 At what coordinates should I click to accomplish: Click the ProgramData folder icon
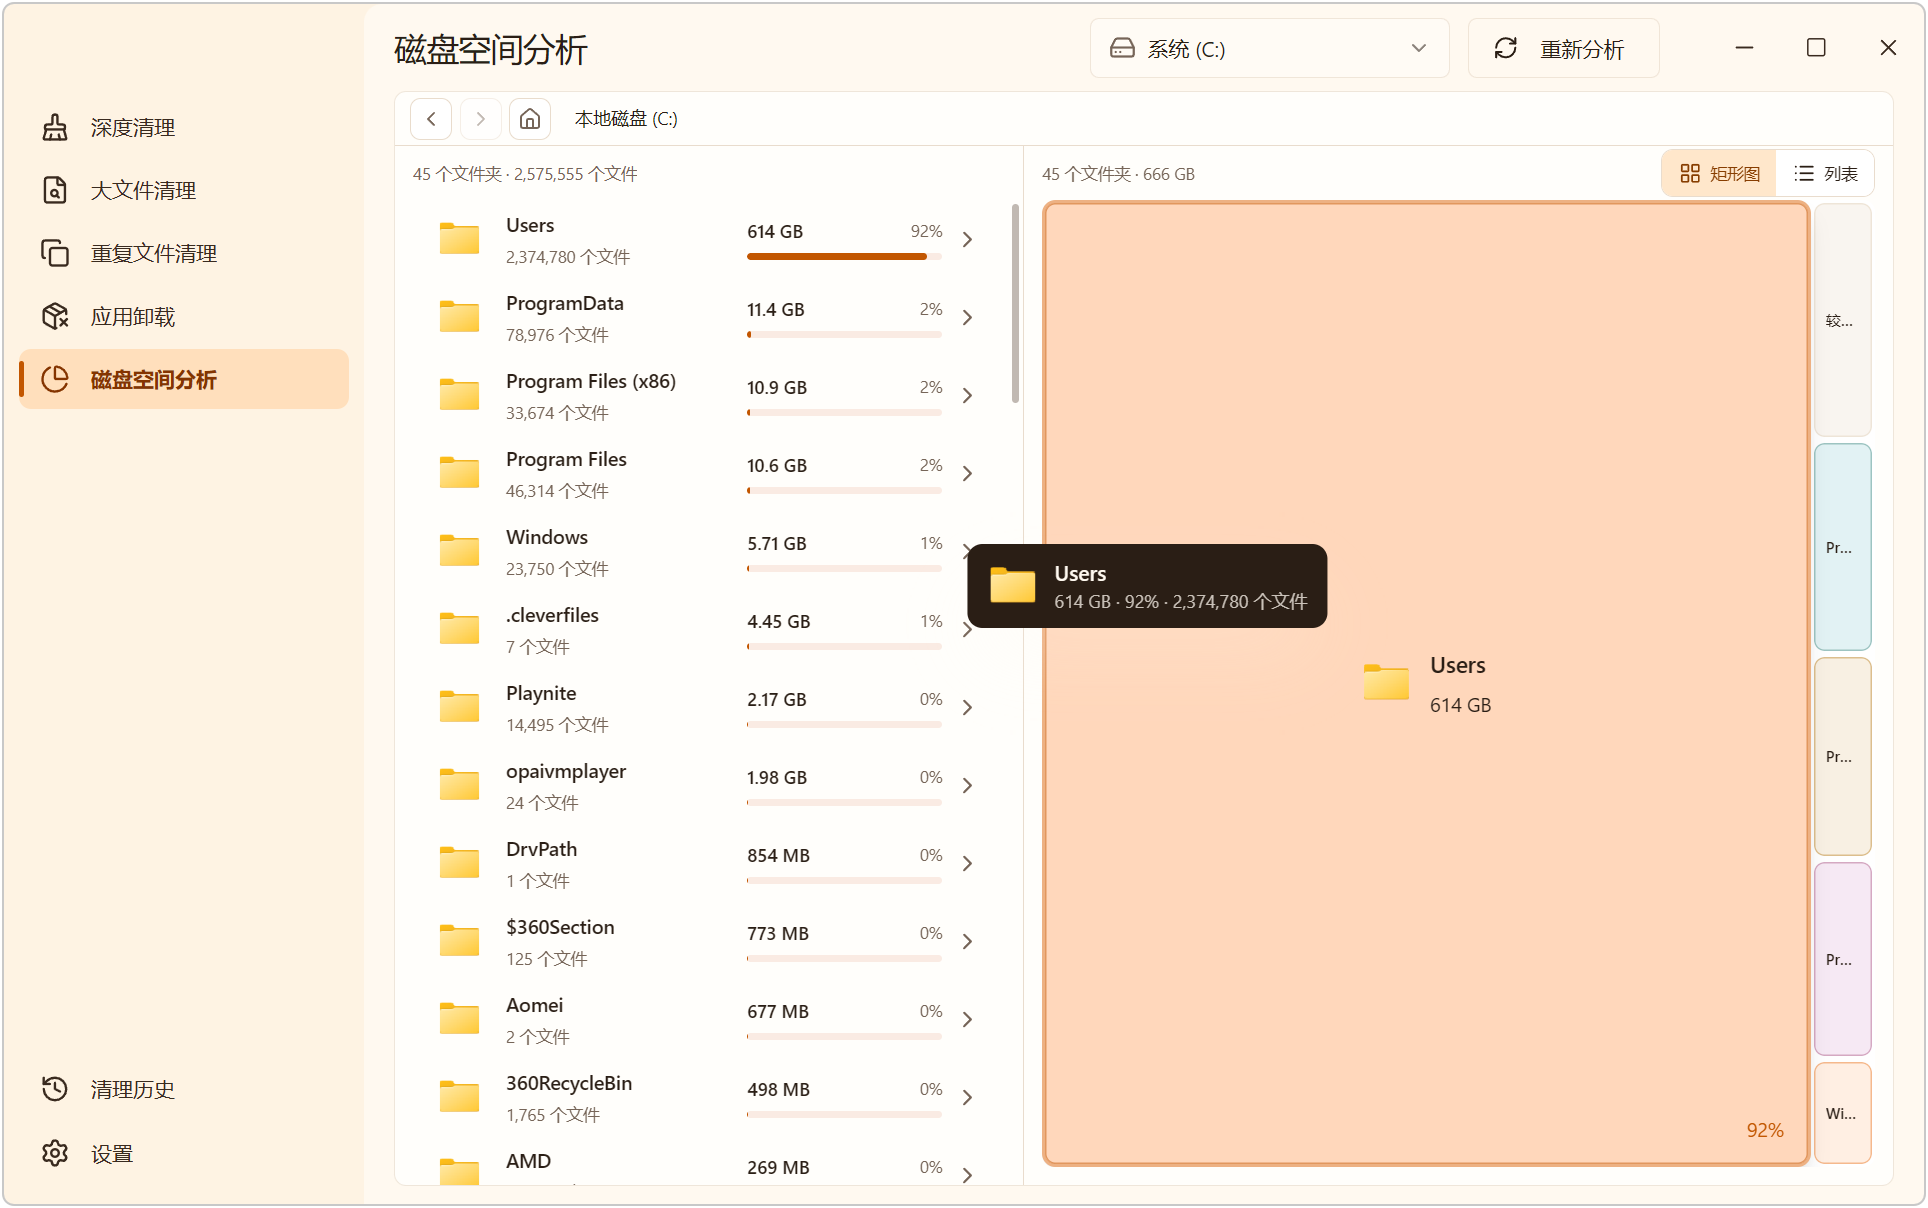[x=460, y=317]
